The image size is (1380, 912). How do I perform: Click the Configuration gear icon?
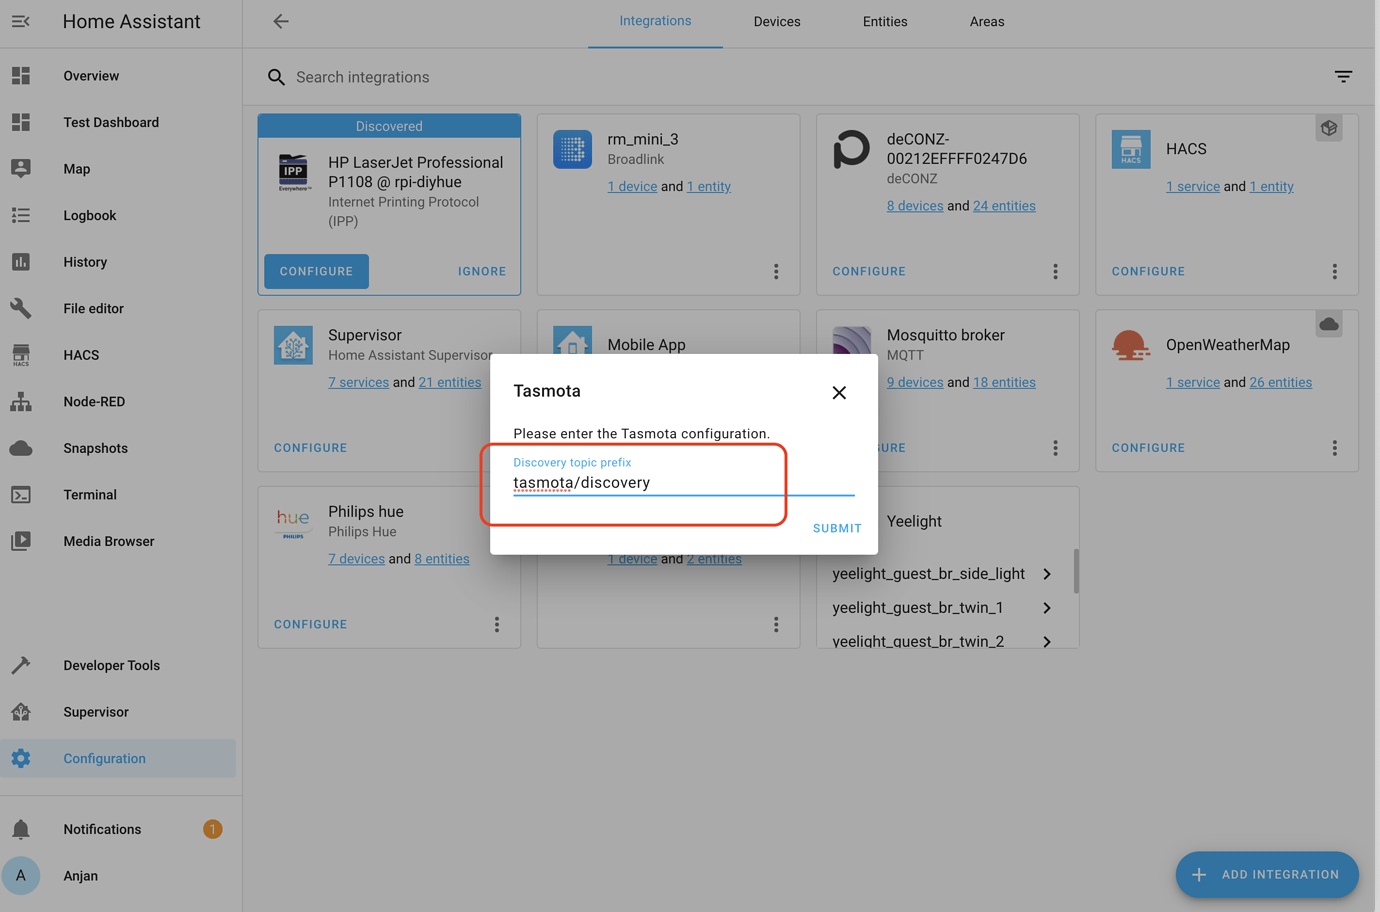21,758
